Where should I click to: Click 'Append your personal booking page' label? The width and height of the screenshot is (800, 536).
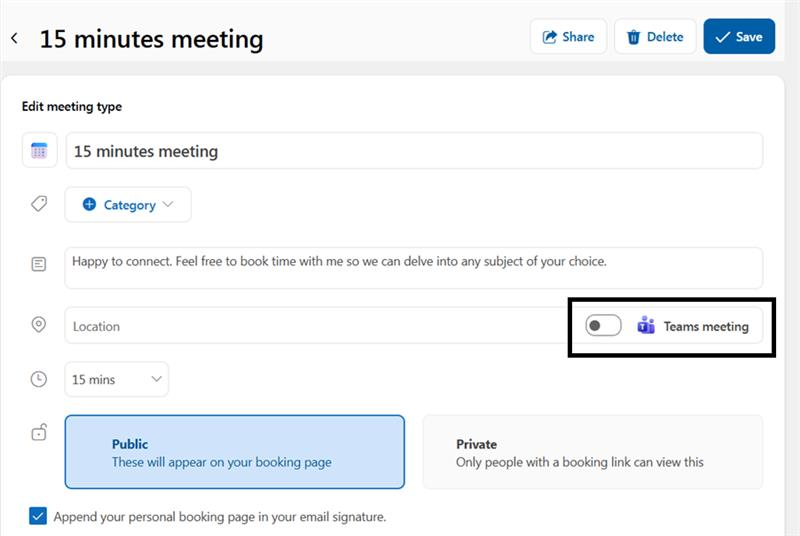coord(219,517)
